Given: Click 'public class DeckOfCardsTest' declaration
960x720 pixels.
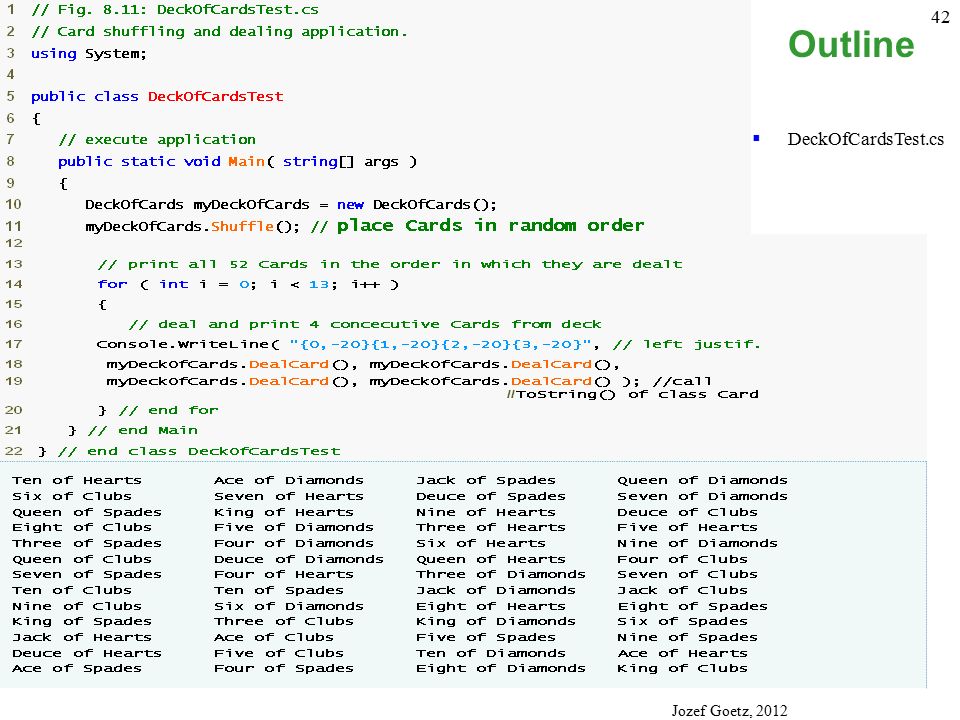Looking at the screenshot, I should coord(157,97).
